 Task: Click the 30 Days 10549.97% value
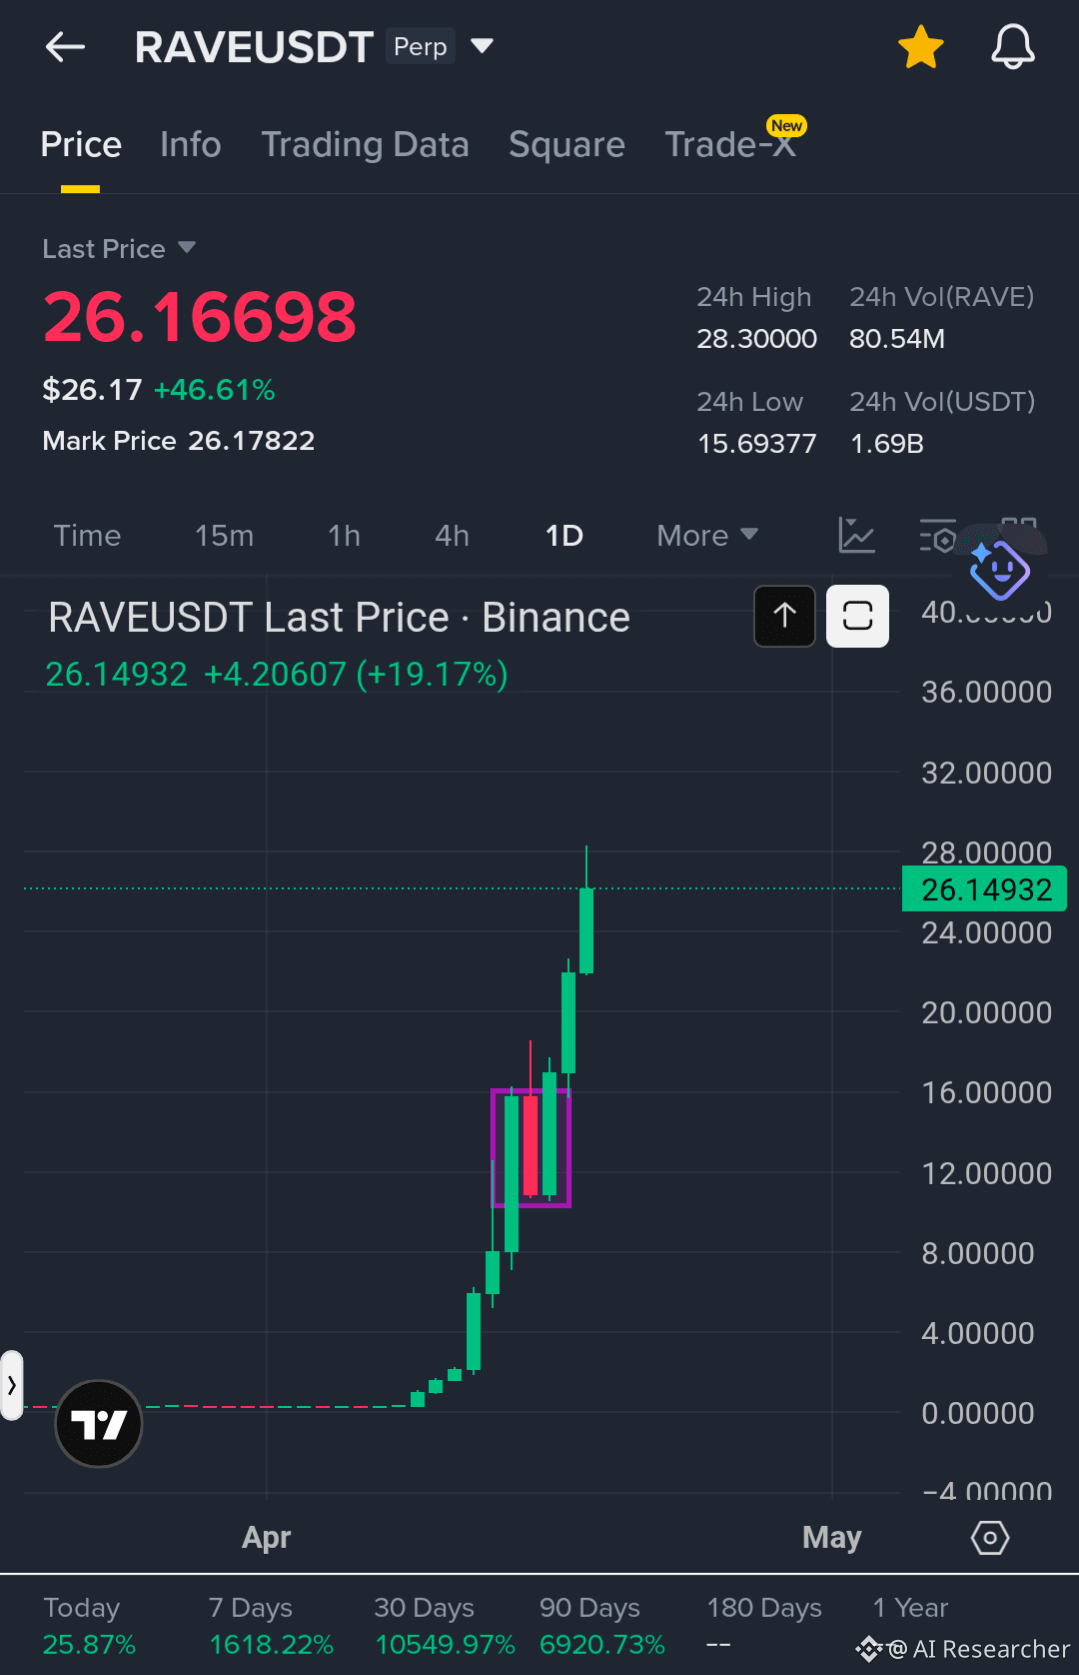[445, 1644]
